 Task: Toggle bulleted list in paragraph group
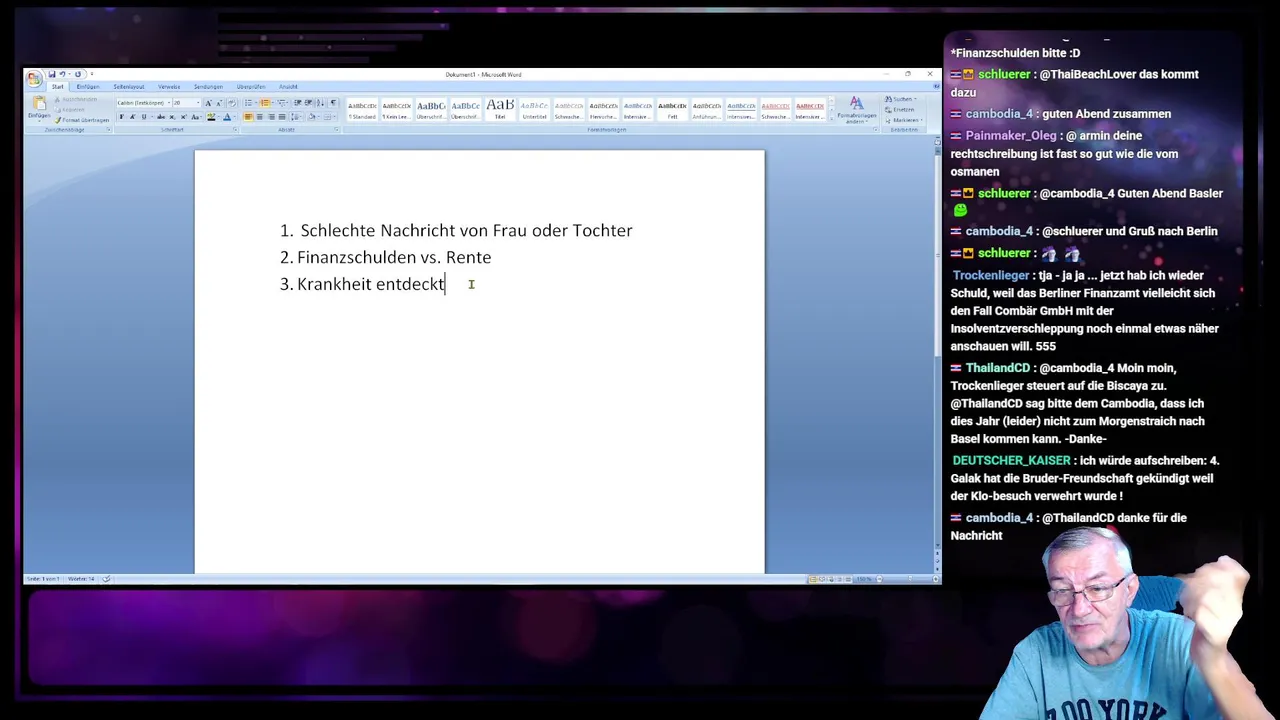pyautogui.click(x=249, y=103)
